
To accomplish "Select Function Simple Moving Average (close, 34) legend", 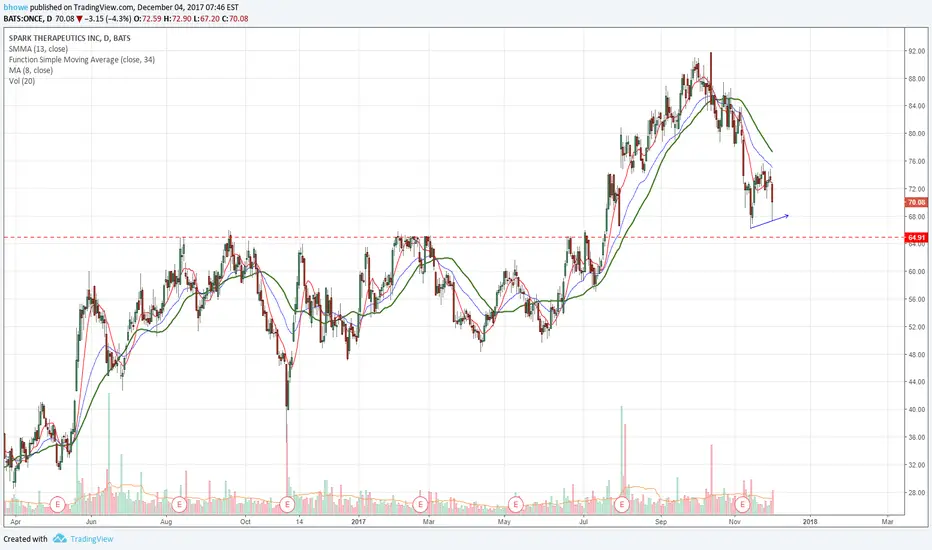I will click(x=82, y=59).
